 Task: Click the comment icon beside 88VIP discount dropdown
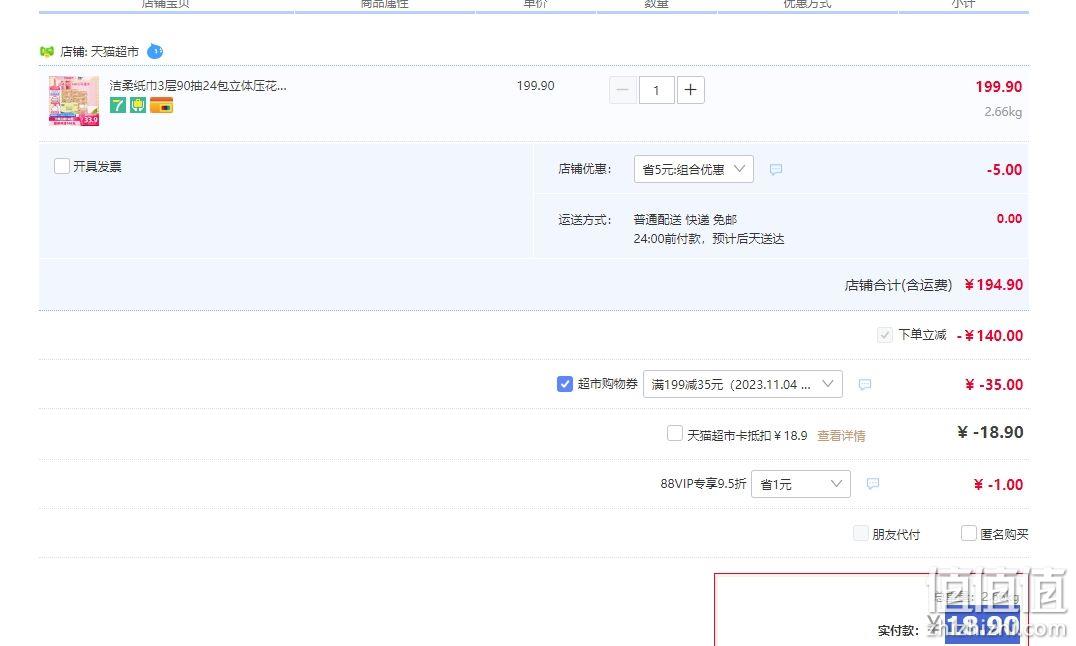(873, 484)
